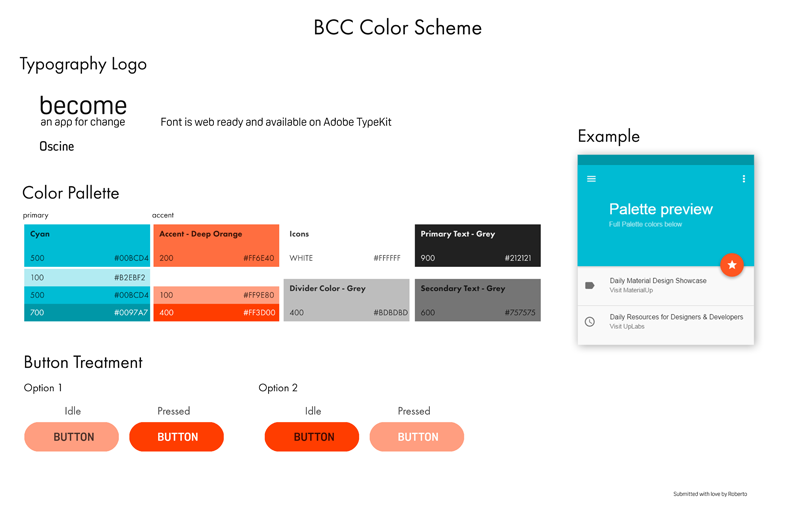Choose the Primary Text Grey #212121 swatch

pos(478,245)
